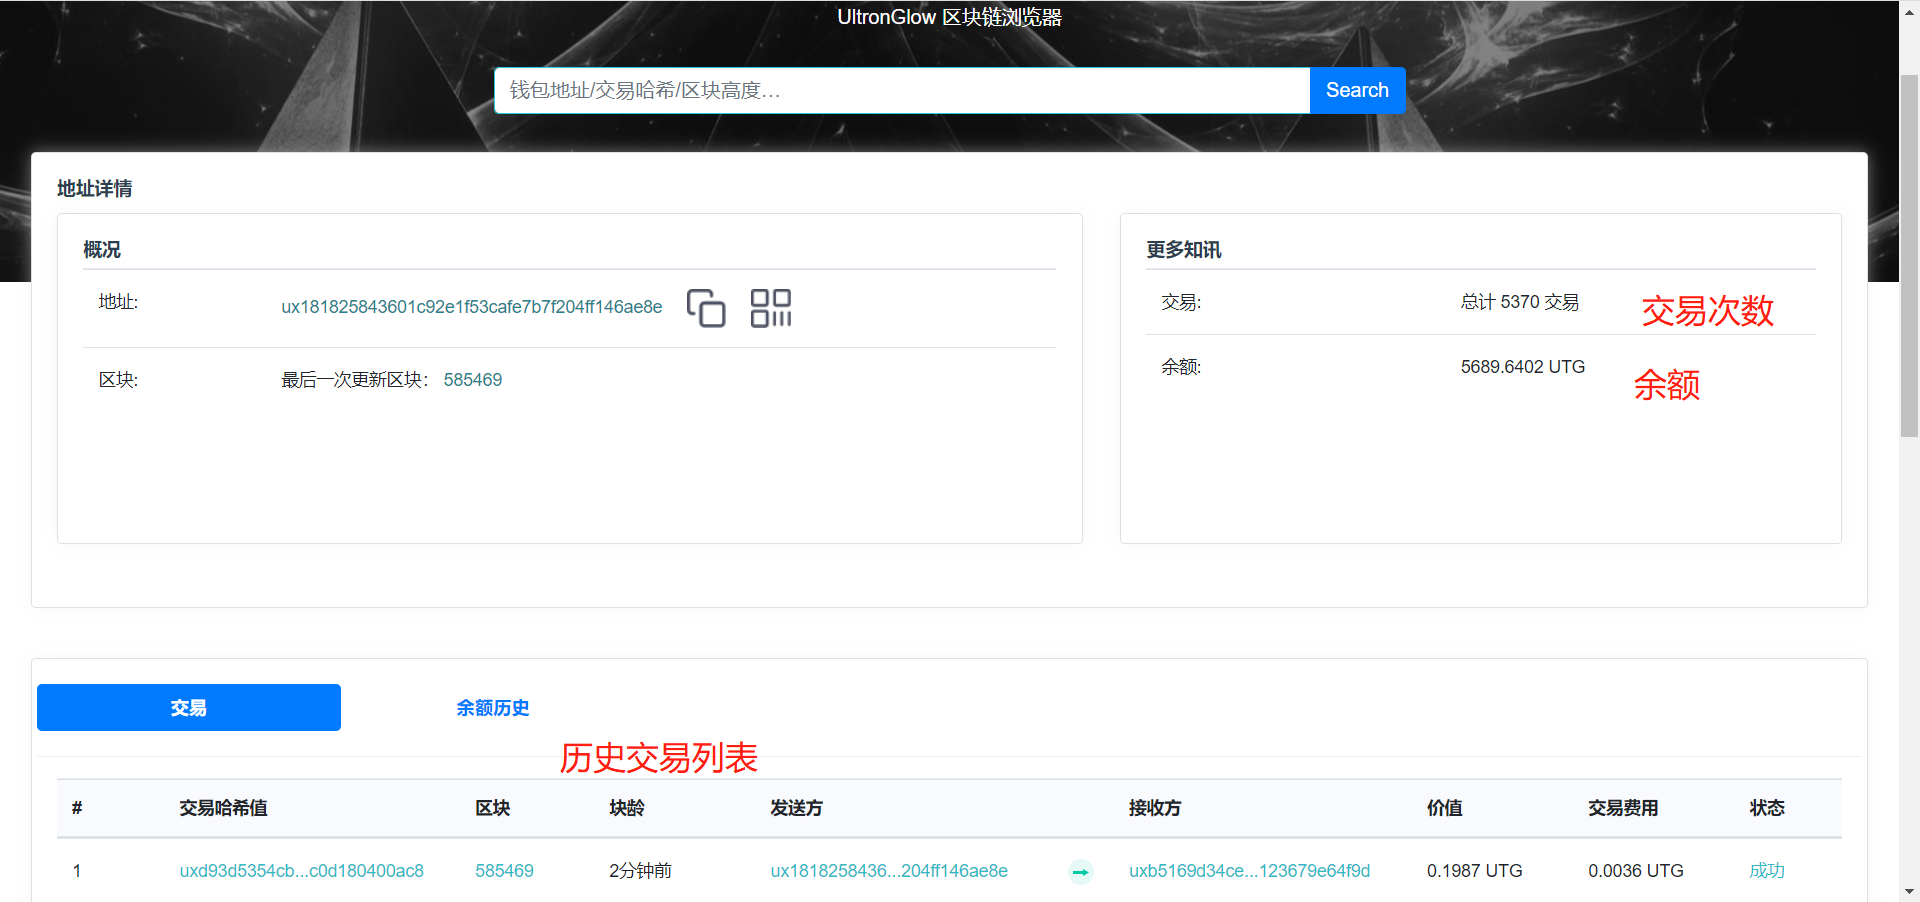Viewport: 1920px width, 902px height.
Task: Click the 0.1987 UTG value cell
Action: coord(1474,871)
